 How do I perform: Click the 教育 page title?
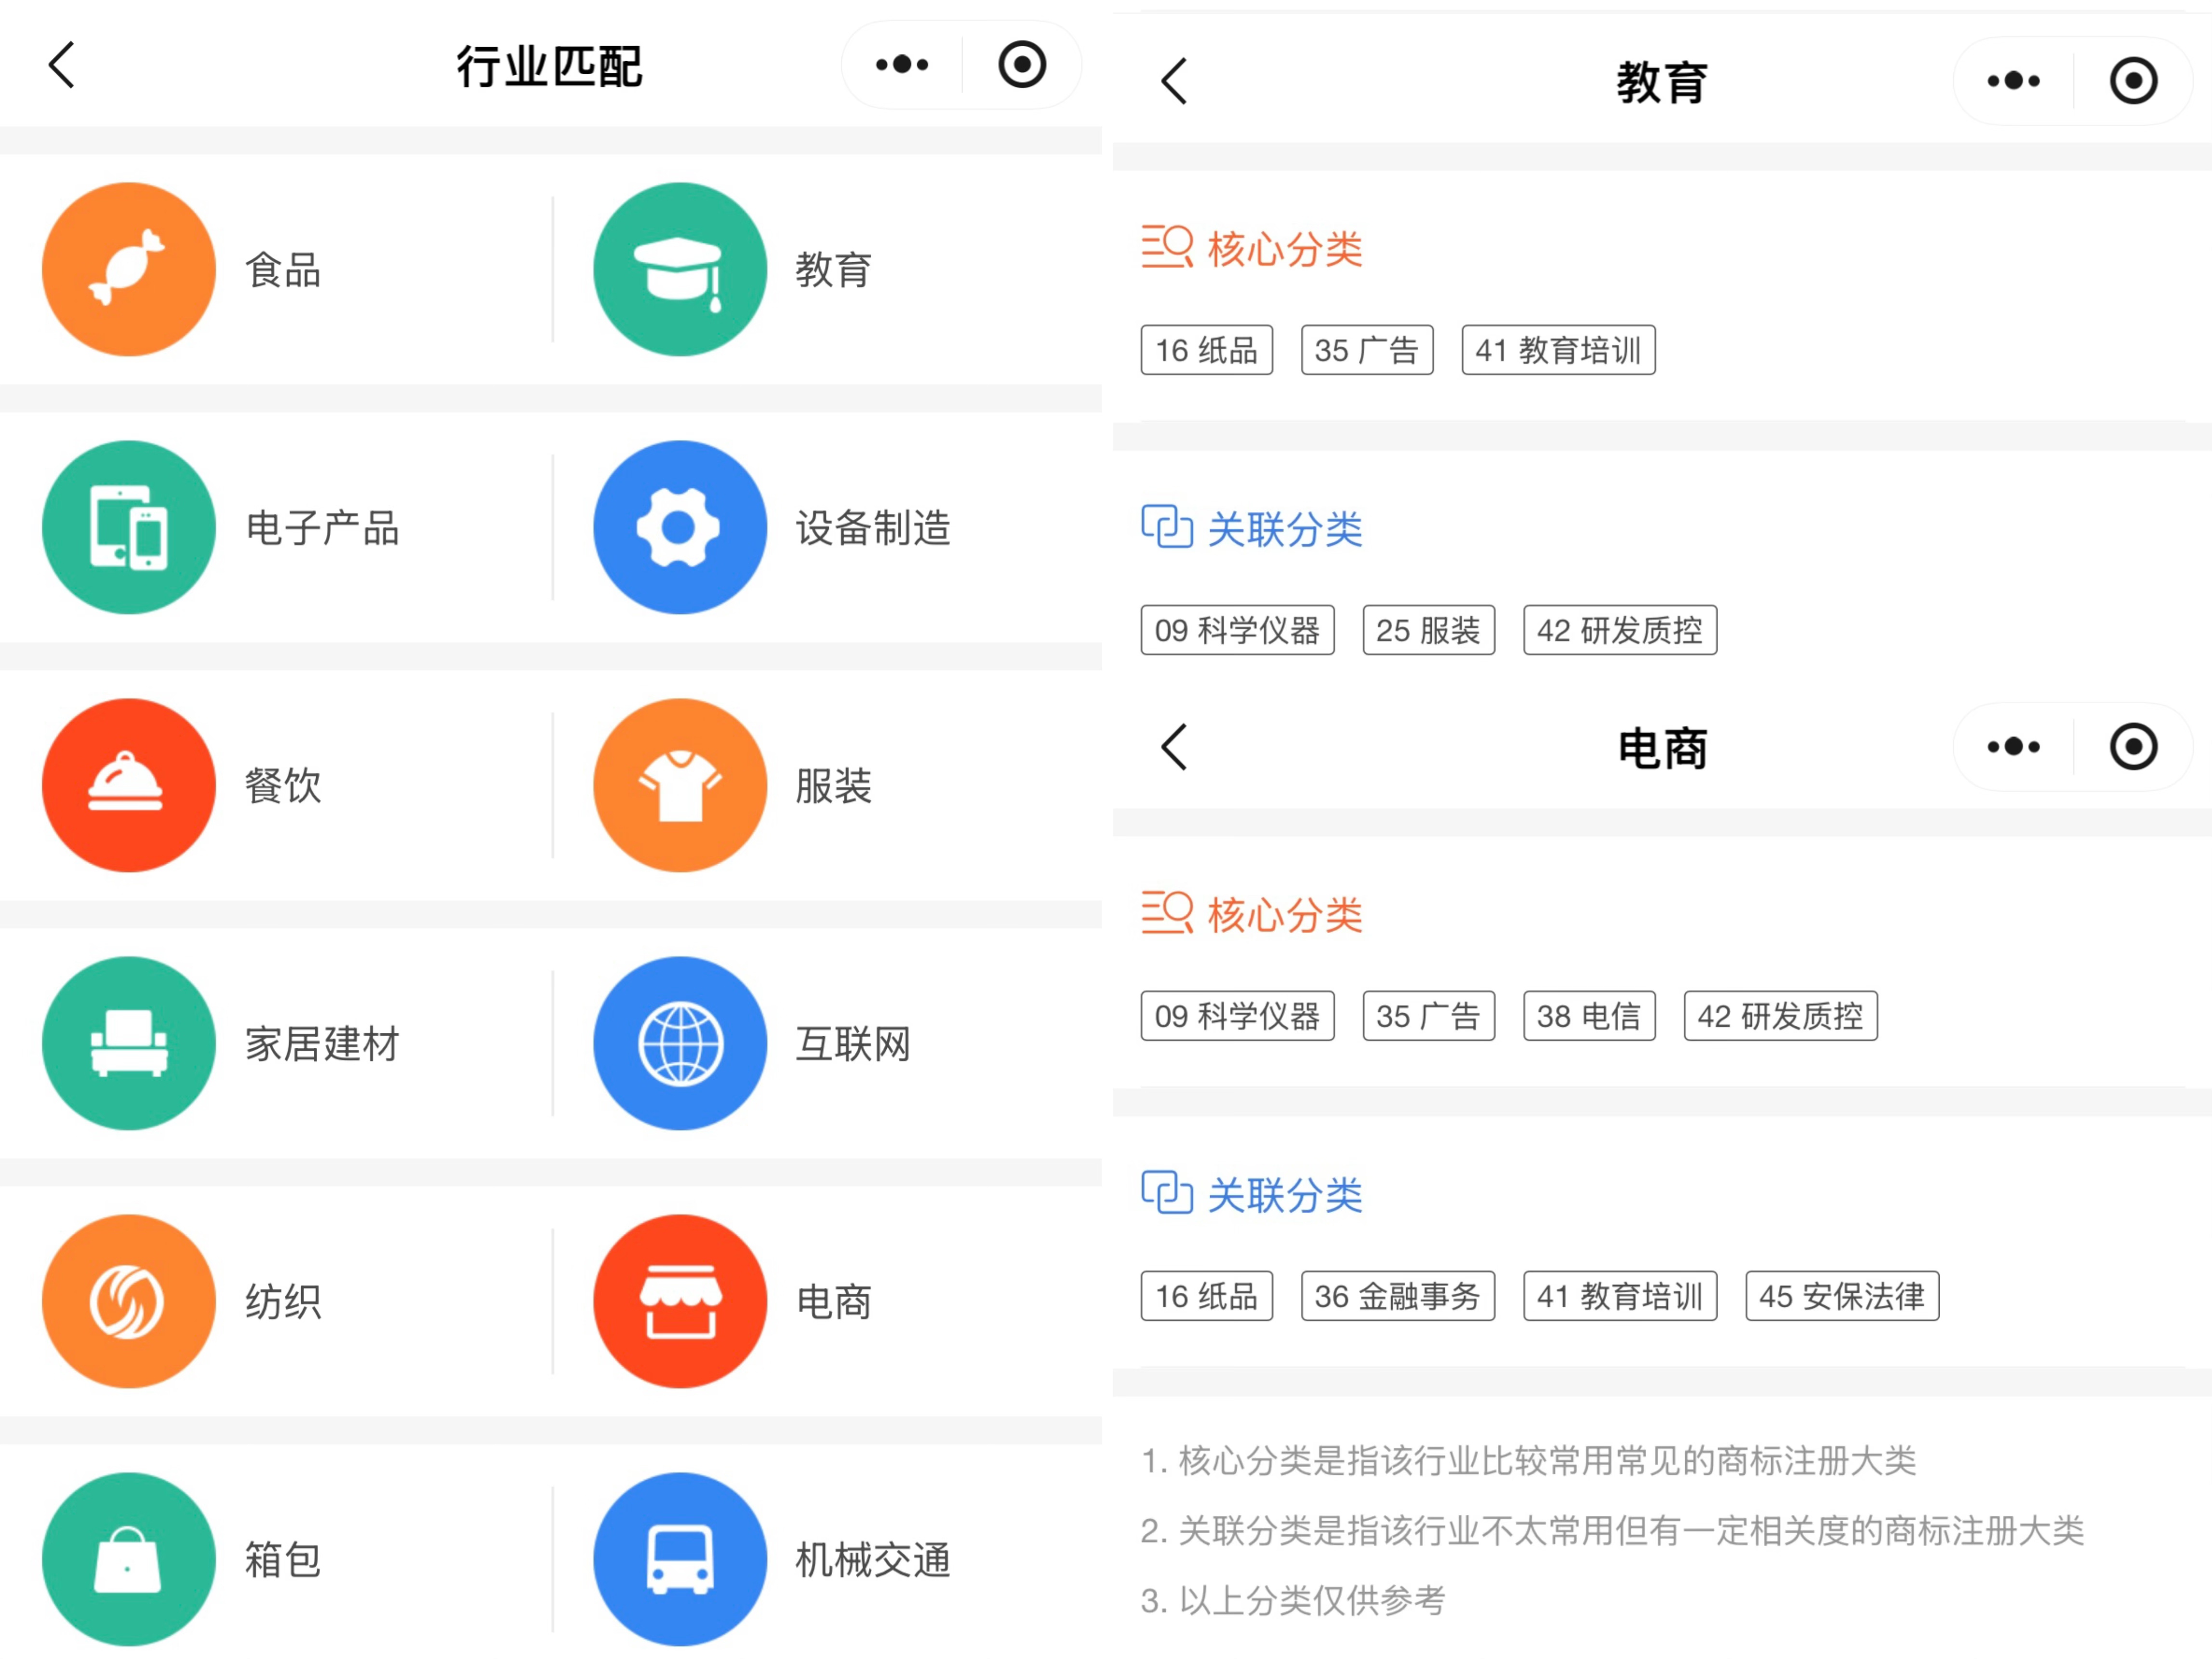coord(1662,82)
